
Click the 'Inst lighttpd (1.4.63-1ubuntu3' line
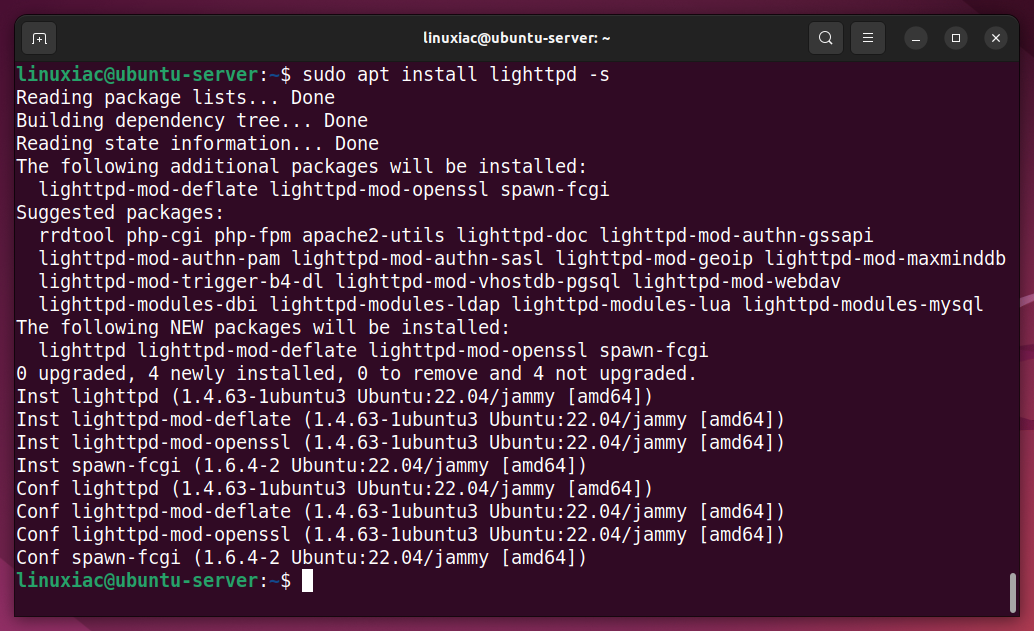[334, 397]
